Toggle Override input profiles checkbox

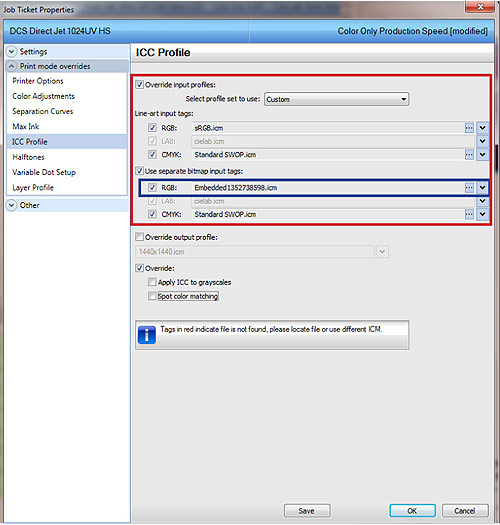139,85
